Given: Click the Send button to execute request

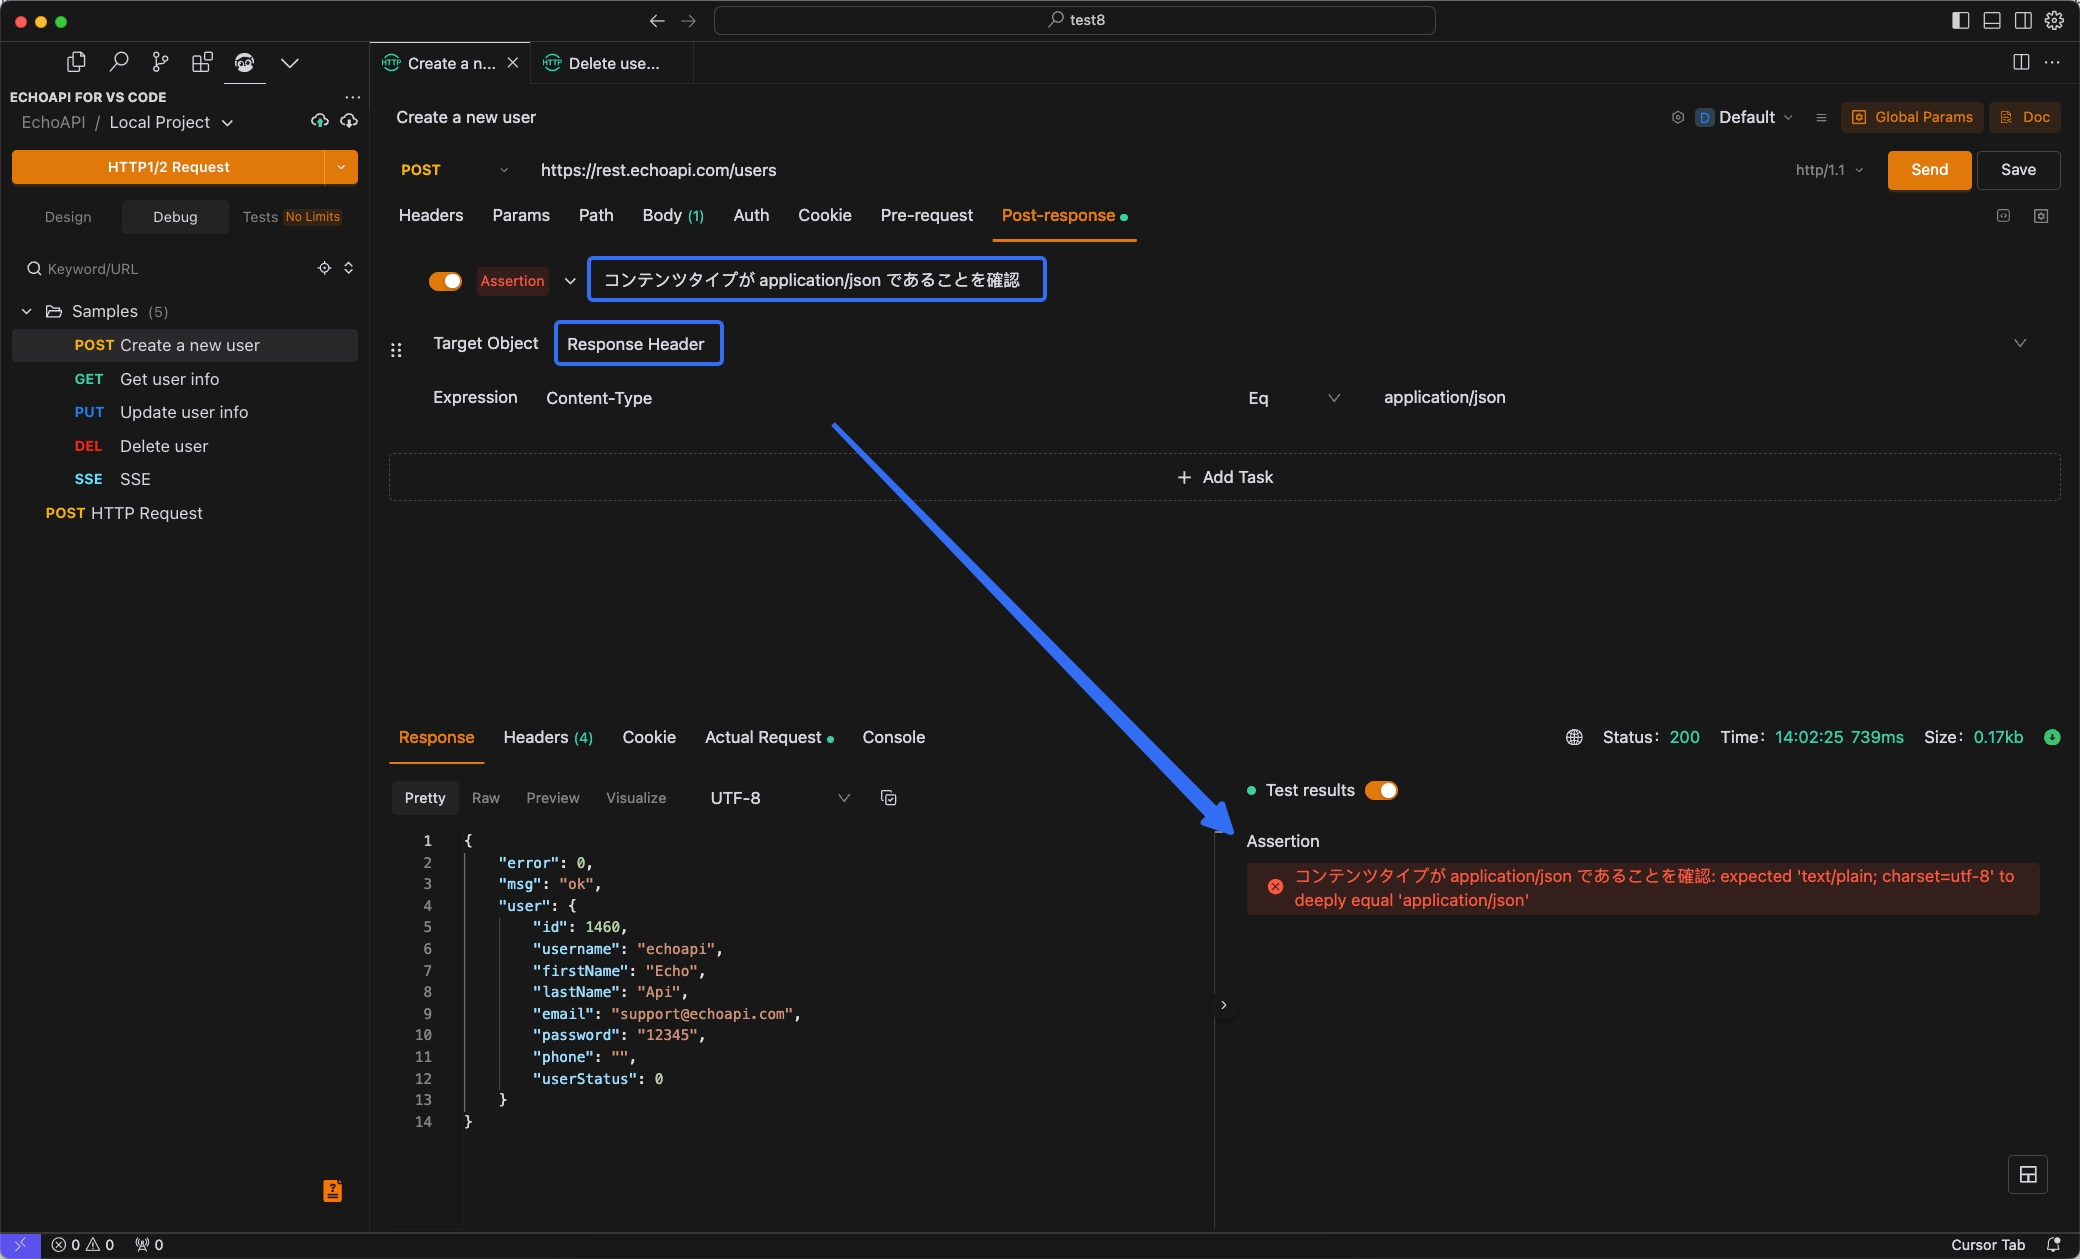Looking at the screenshot, I should 1930,169.
